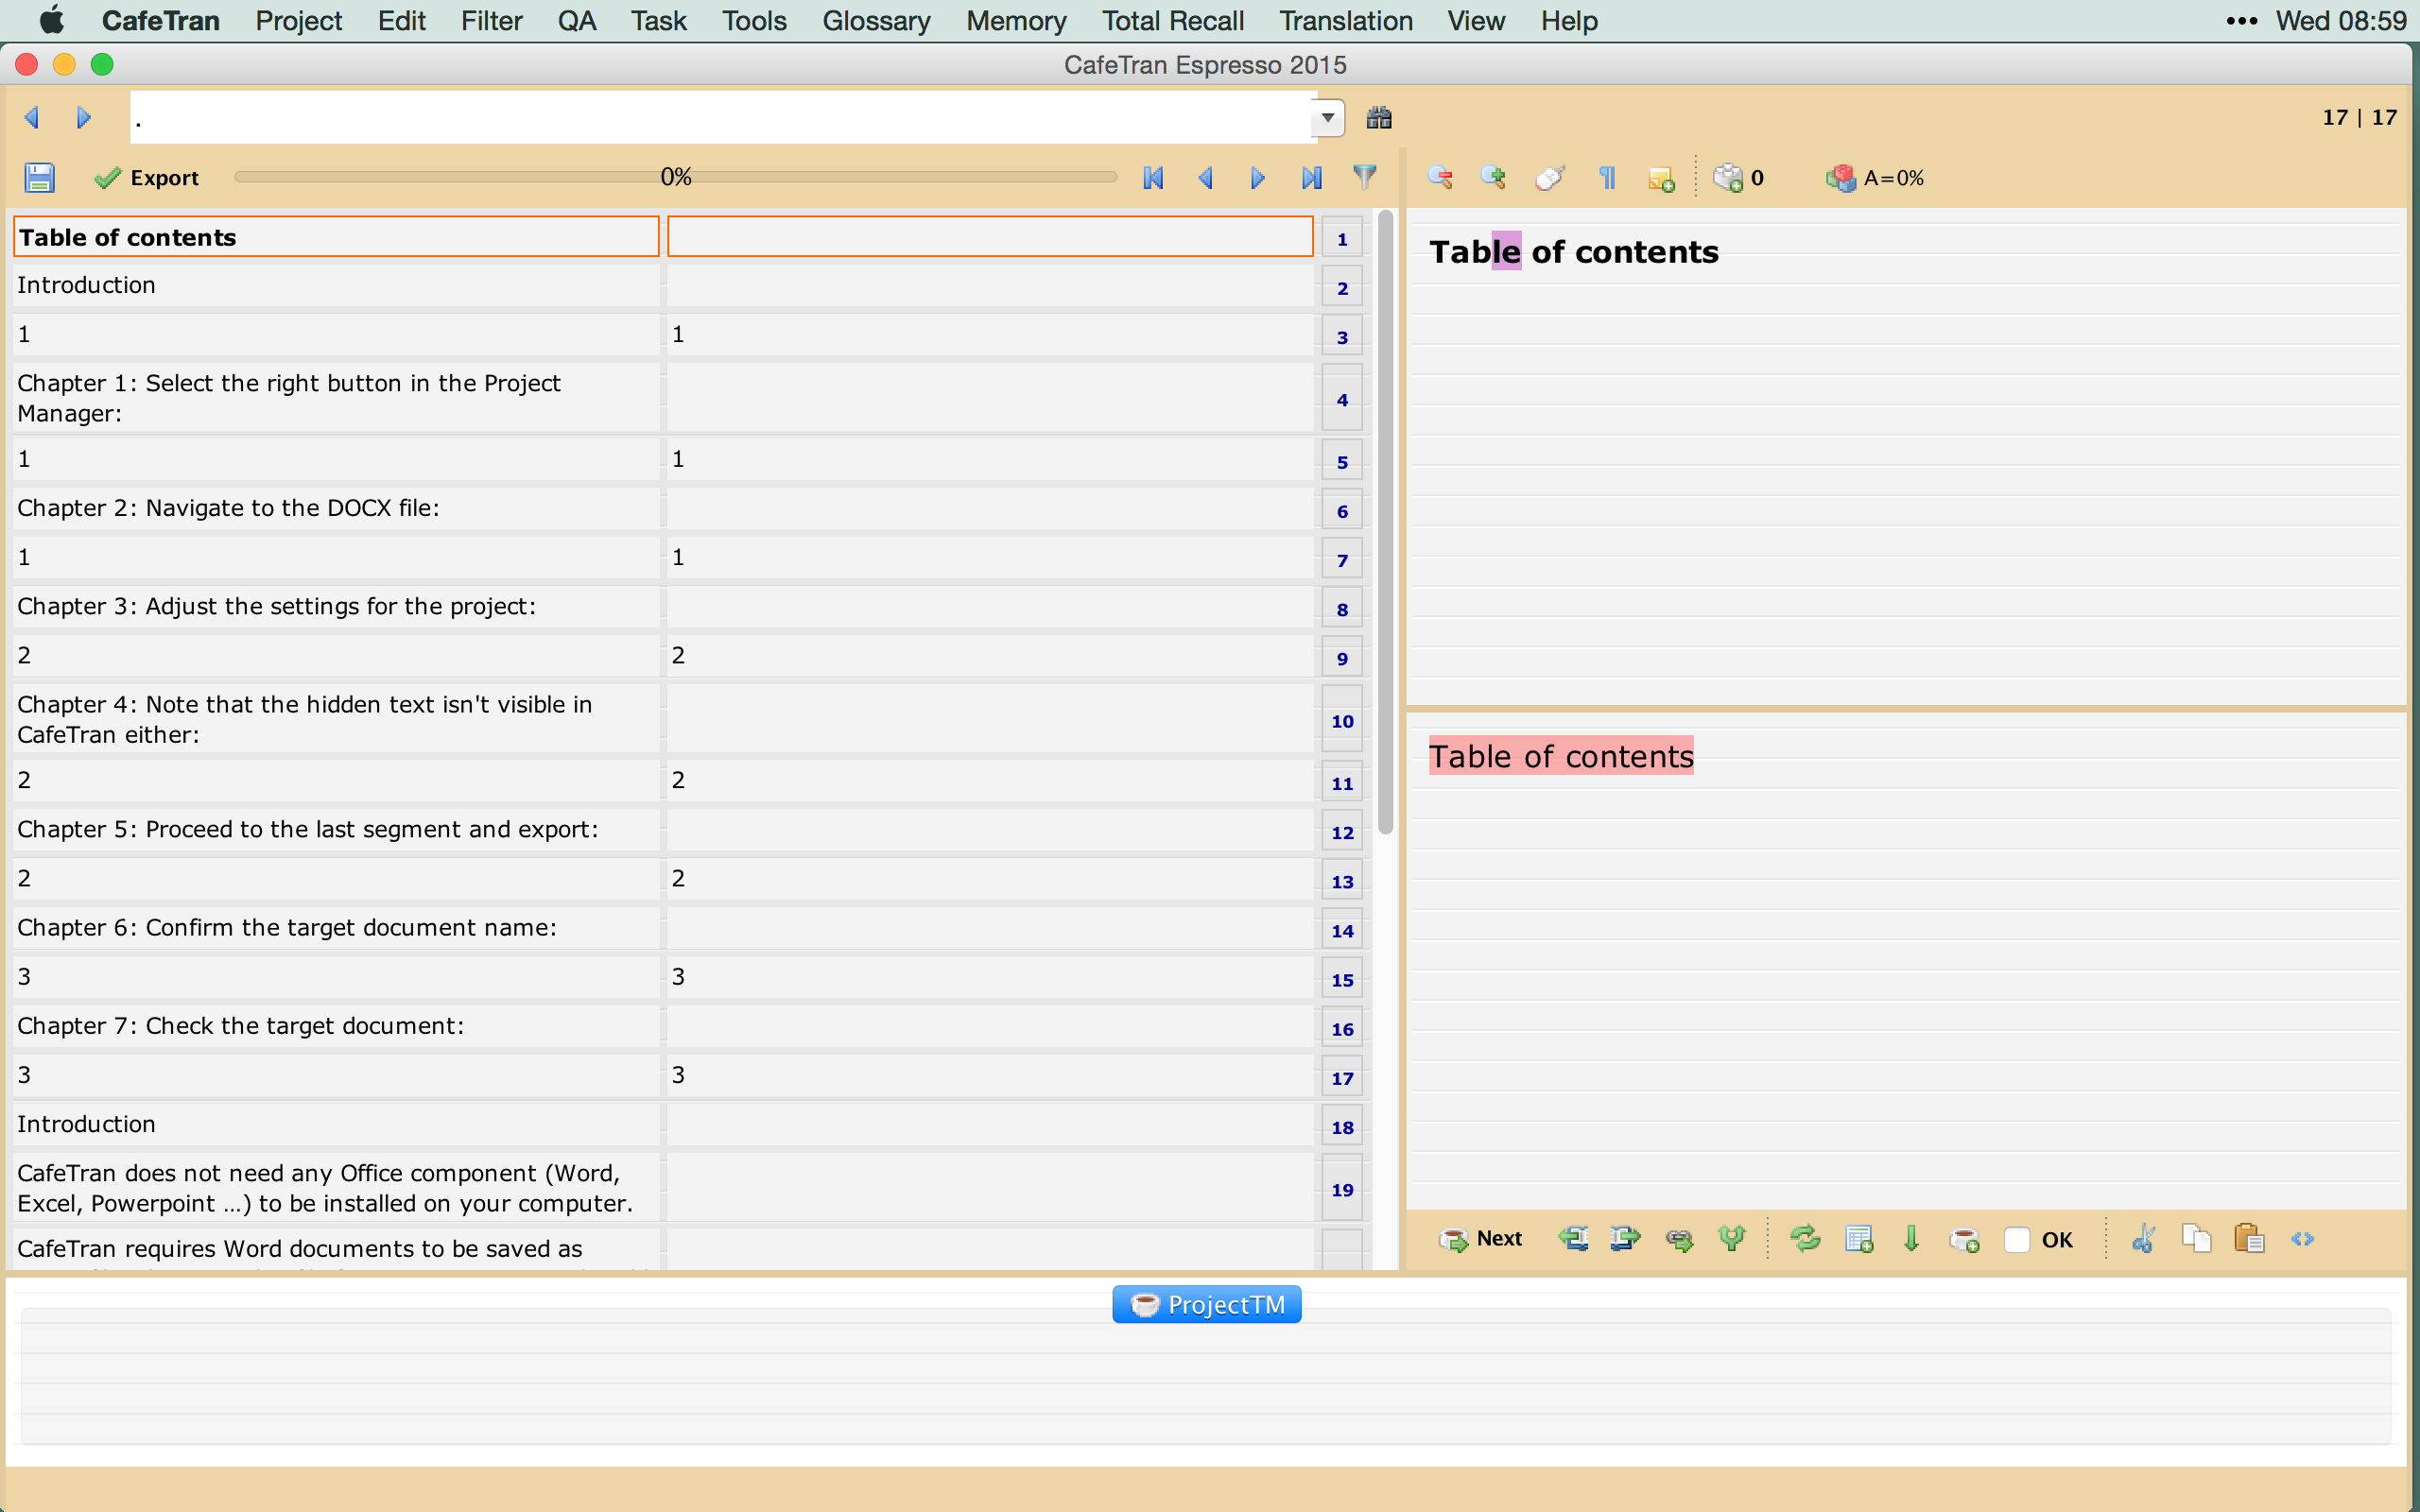Click the sticky note add icon
The width and height of the screenshot is (2420, 1512).
click(1660, 179)
